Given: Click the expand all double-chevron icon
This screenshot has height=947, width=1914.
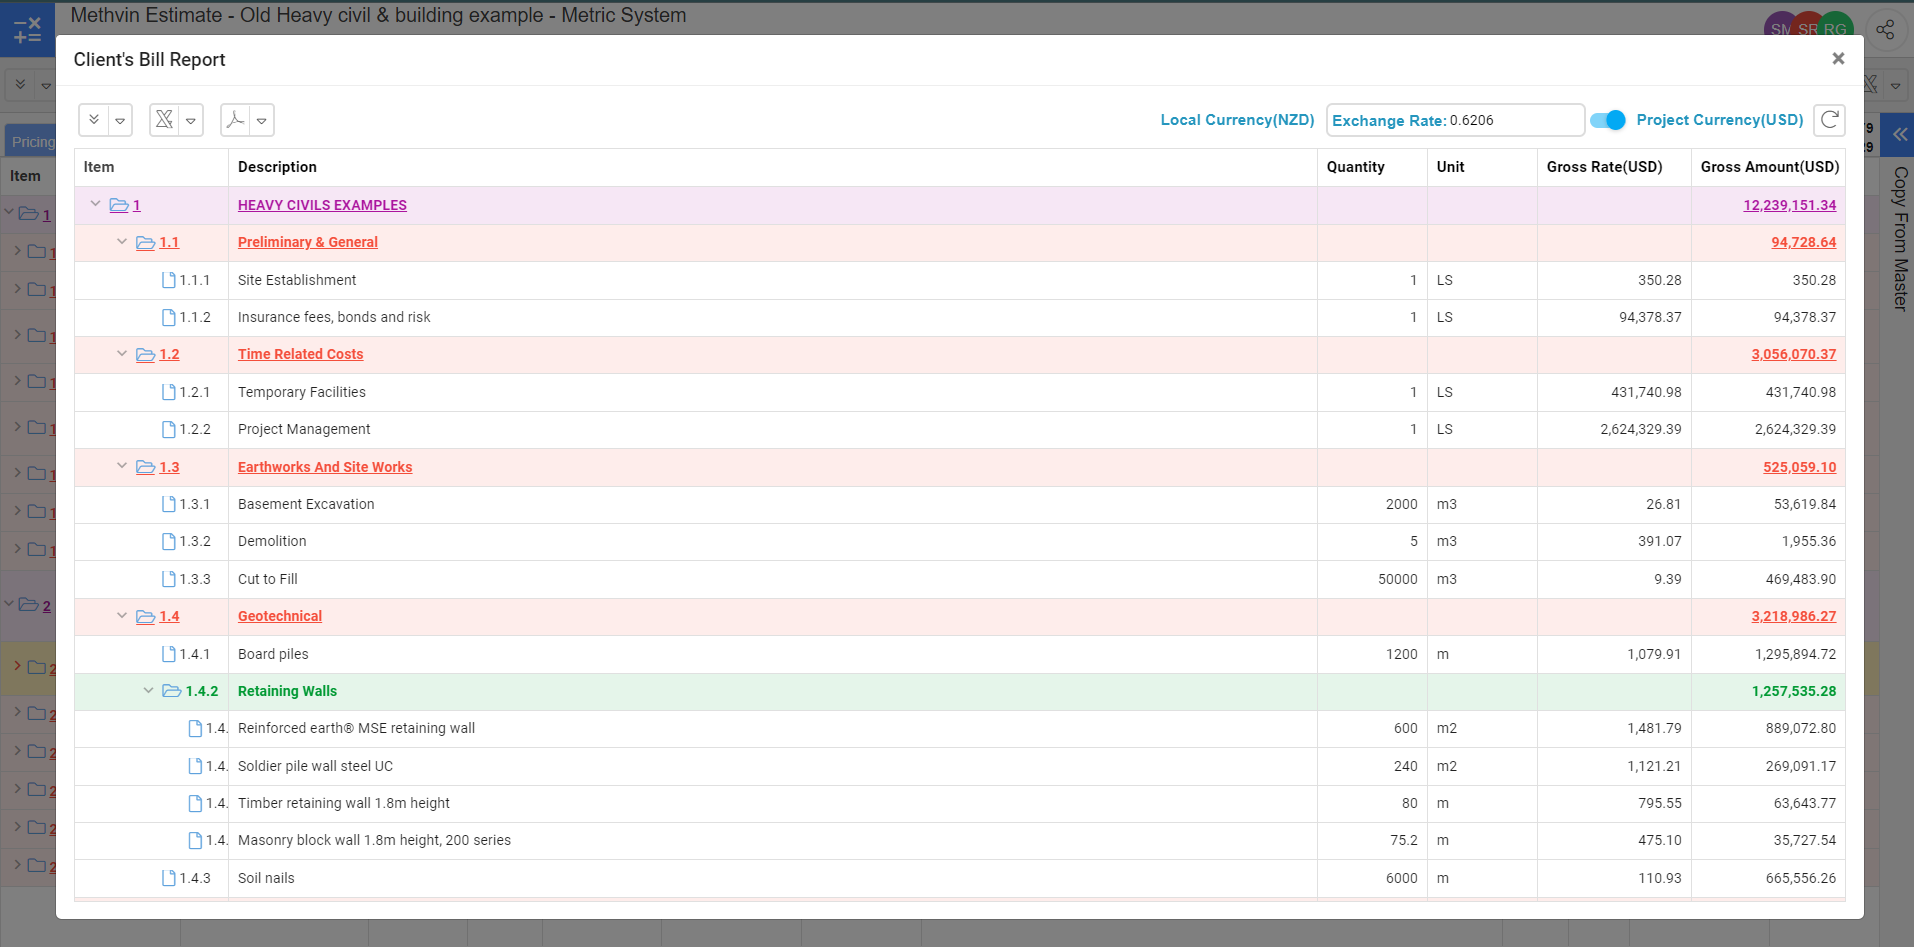Looking at the screenshot, I should pyautogui.click(x=94, y=120).
